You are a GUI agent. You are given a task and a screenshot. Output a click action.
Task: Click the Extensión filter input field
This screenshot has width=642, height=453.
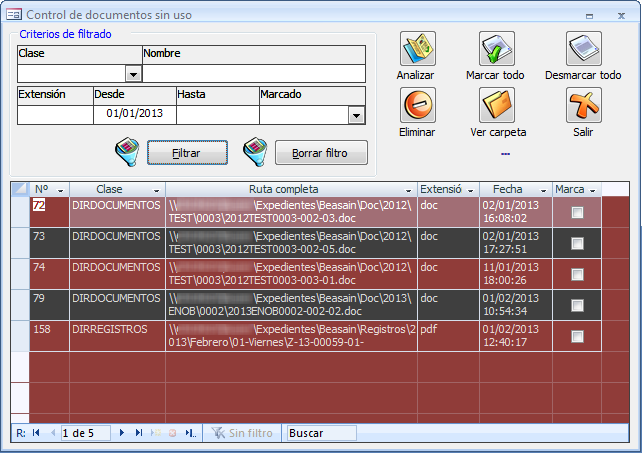pyautogui.click(x=55, y=115)
